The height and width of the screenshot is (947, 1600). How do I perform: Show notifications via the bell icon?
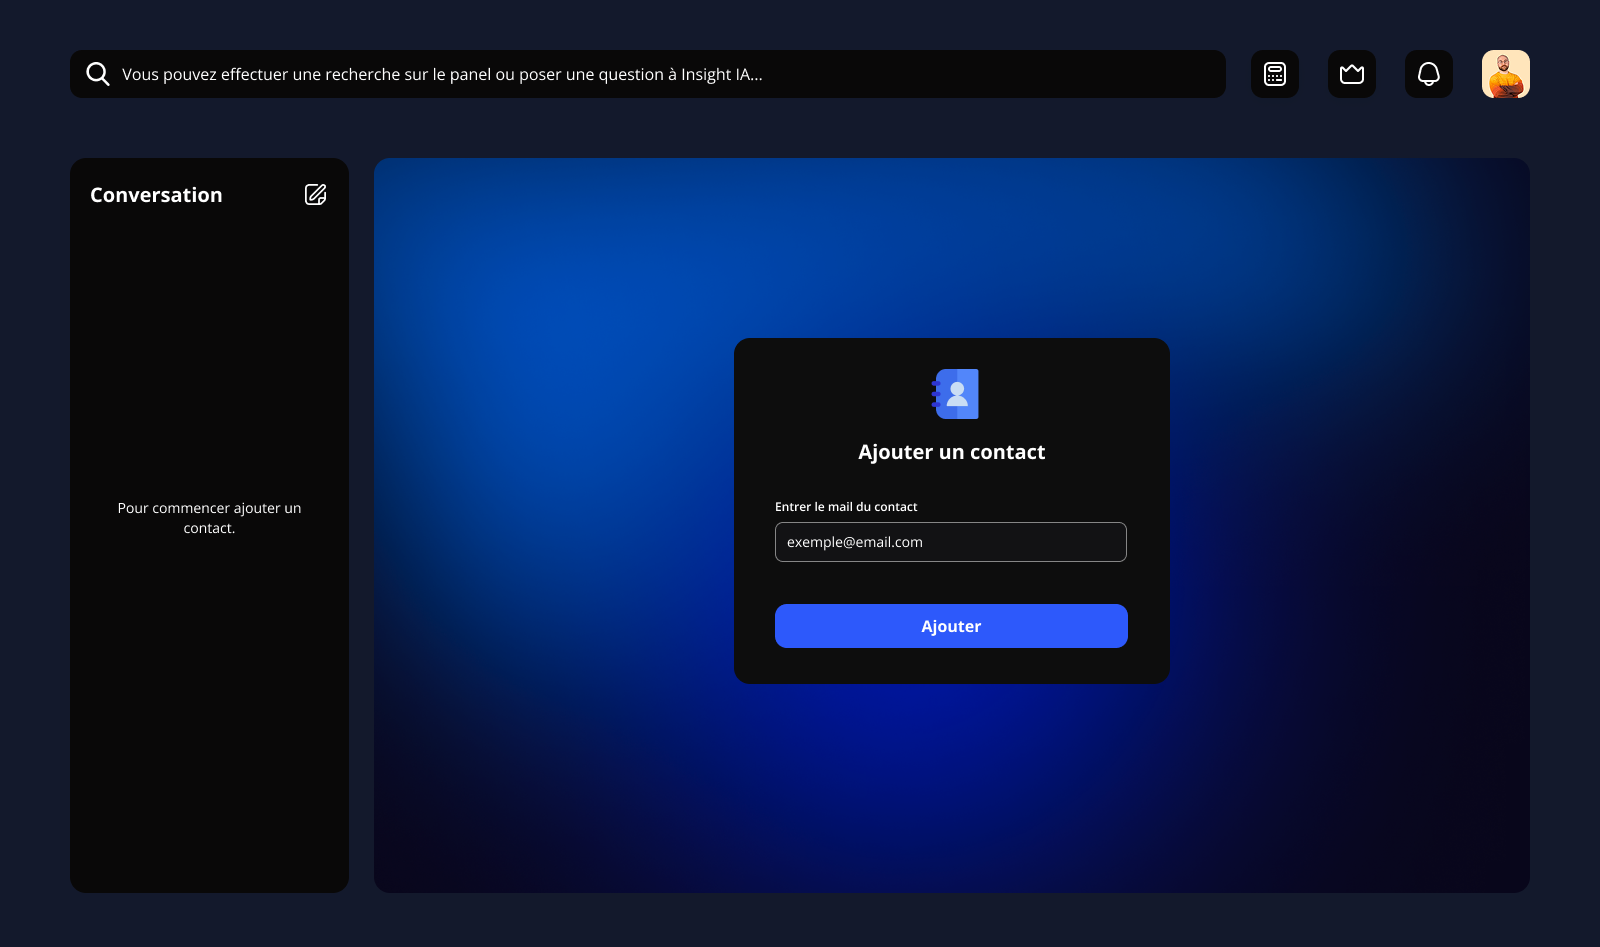coord(1429,74)
